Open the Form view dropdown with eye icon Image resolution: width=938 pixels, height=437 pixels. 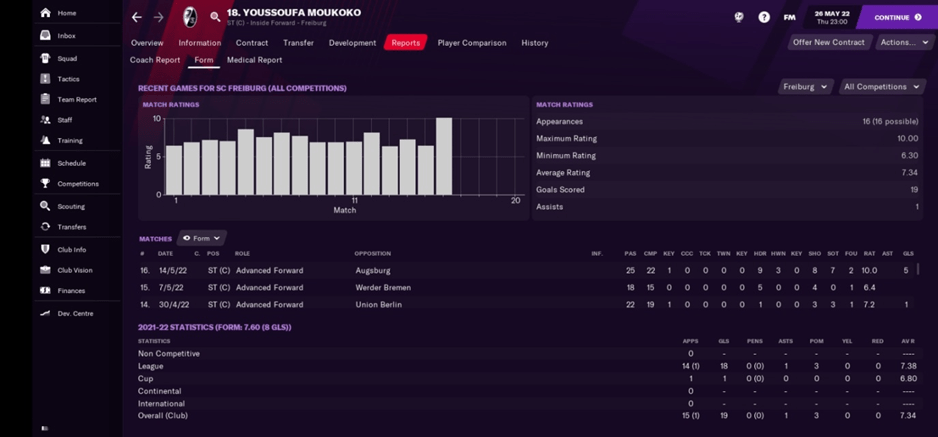pyautogui.click(x=201, y=238)
